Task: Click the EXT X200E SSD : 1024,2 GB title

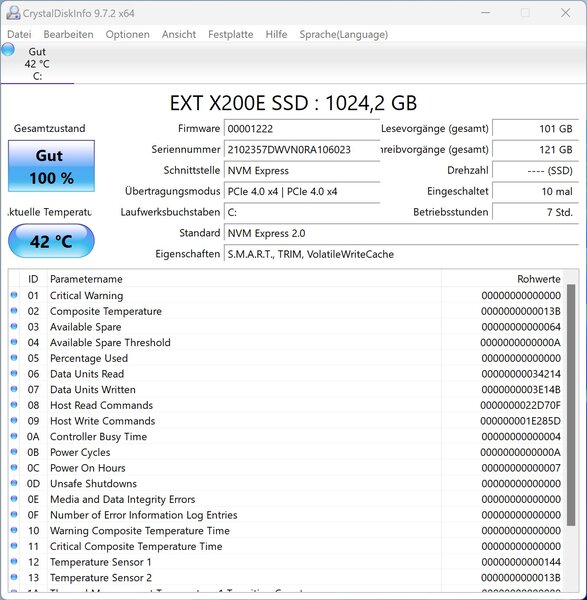Action: (x=293, y=103)
